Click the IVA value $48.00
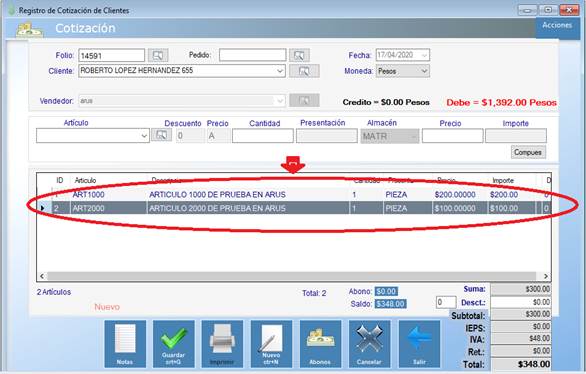 point(521,339)
